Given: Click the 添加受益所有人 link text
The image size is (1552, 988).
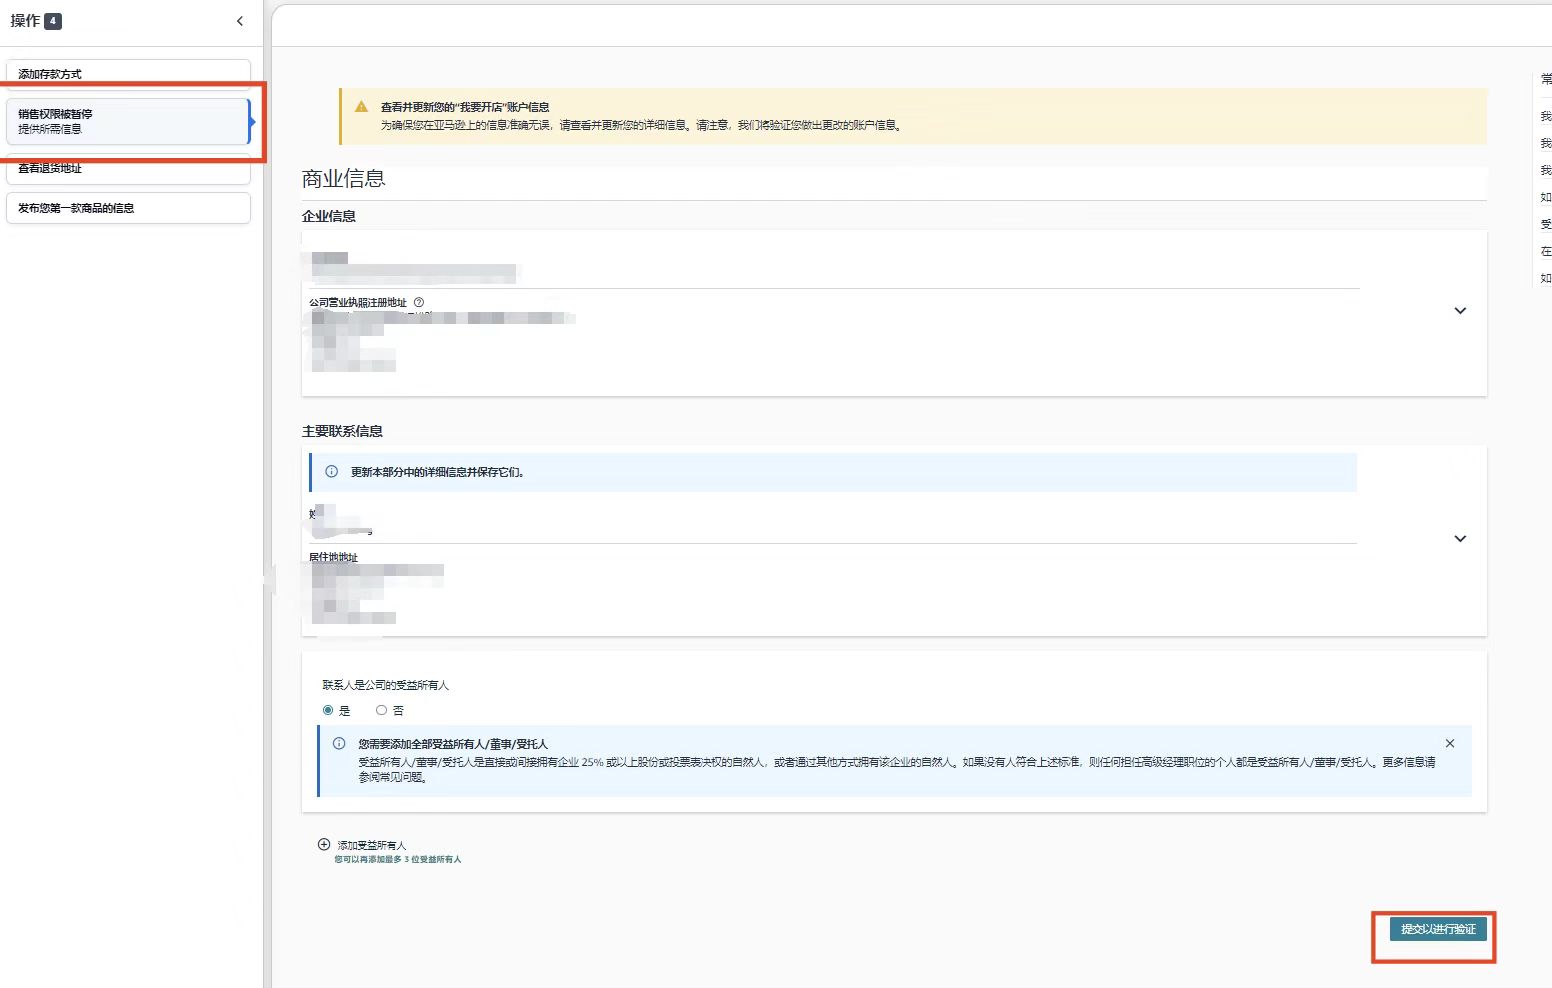Looking at the screenshot, I should coord(372,846).
